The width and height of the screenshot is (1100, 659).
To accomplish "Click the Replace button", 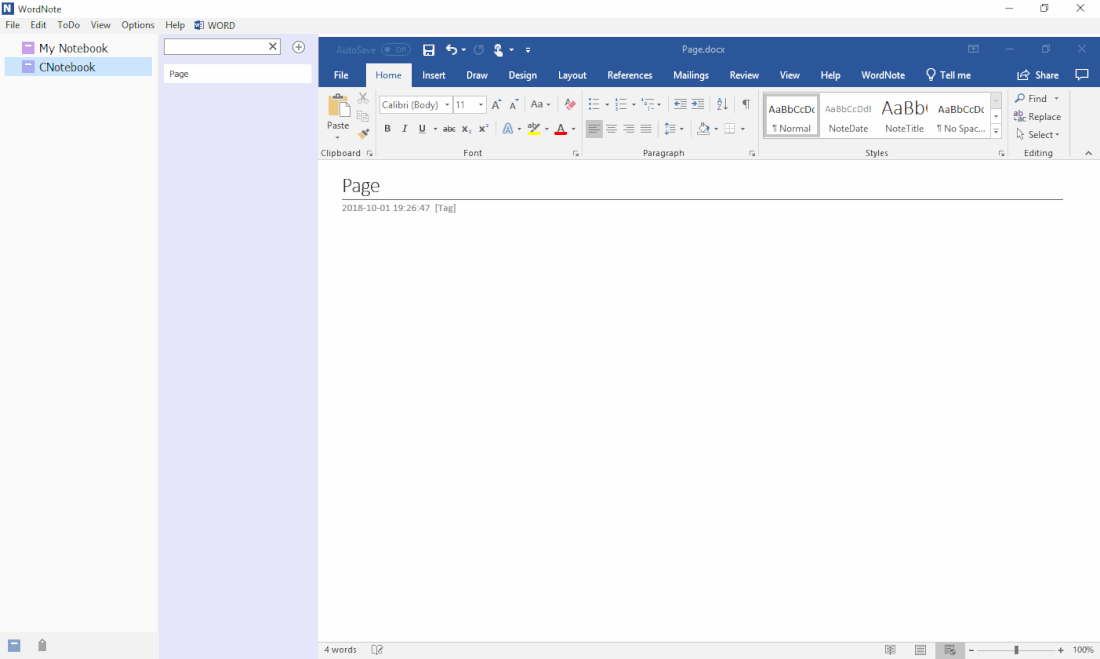I will point(1037,117).
